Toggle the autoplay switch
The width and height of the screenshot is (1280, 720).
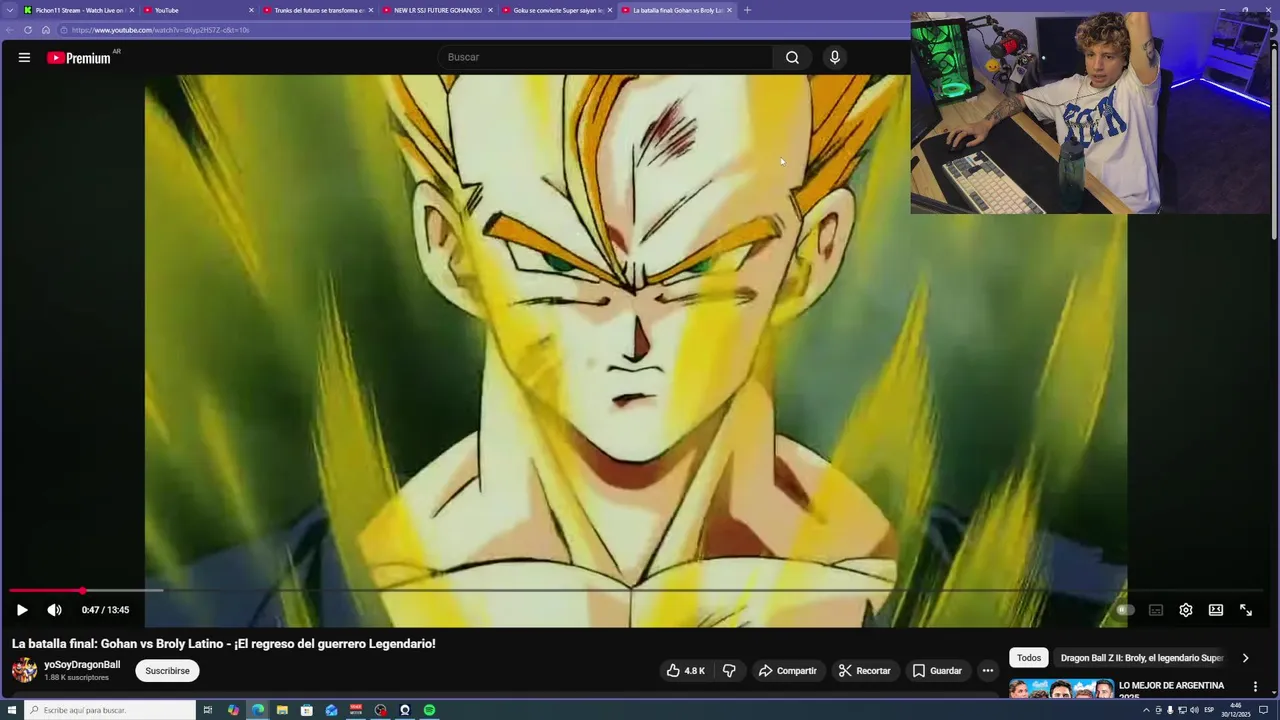1125,610
